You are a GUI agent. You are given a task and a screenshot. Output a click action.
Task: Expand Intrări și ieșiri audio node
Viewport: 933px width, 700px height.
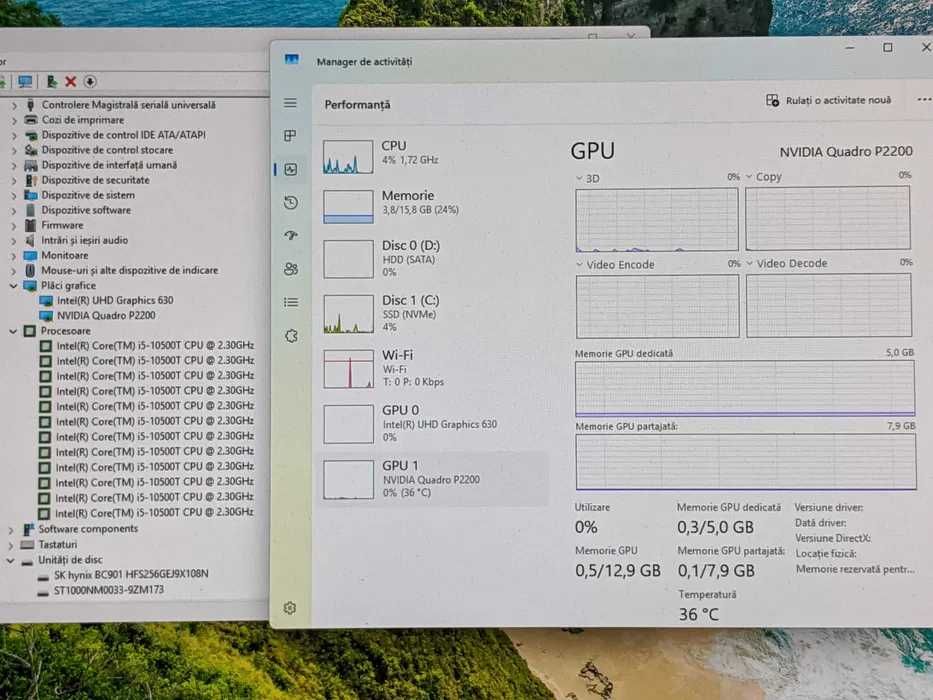pos(14,240)
